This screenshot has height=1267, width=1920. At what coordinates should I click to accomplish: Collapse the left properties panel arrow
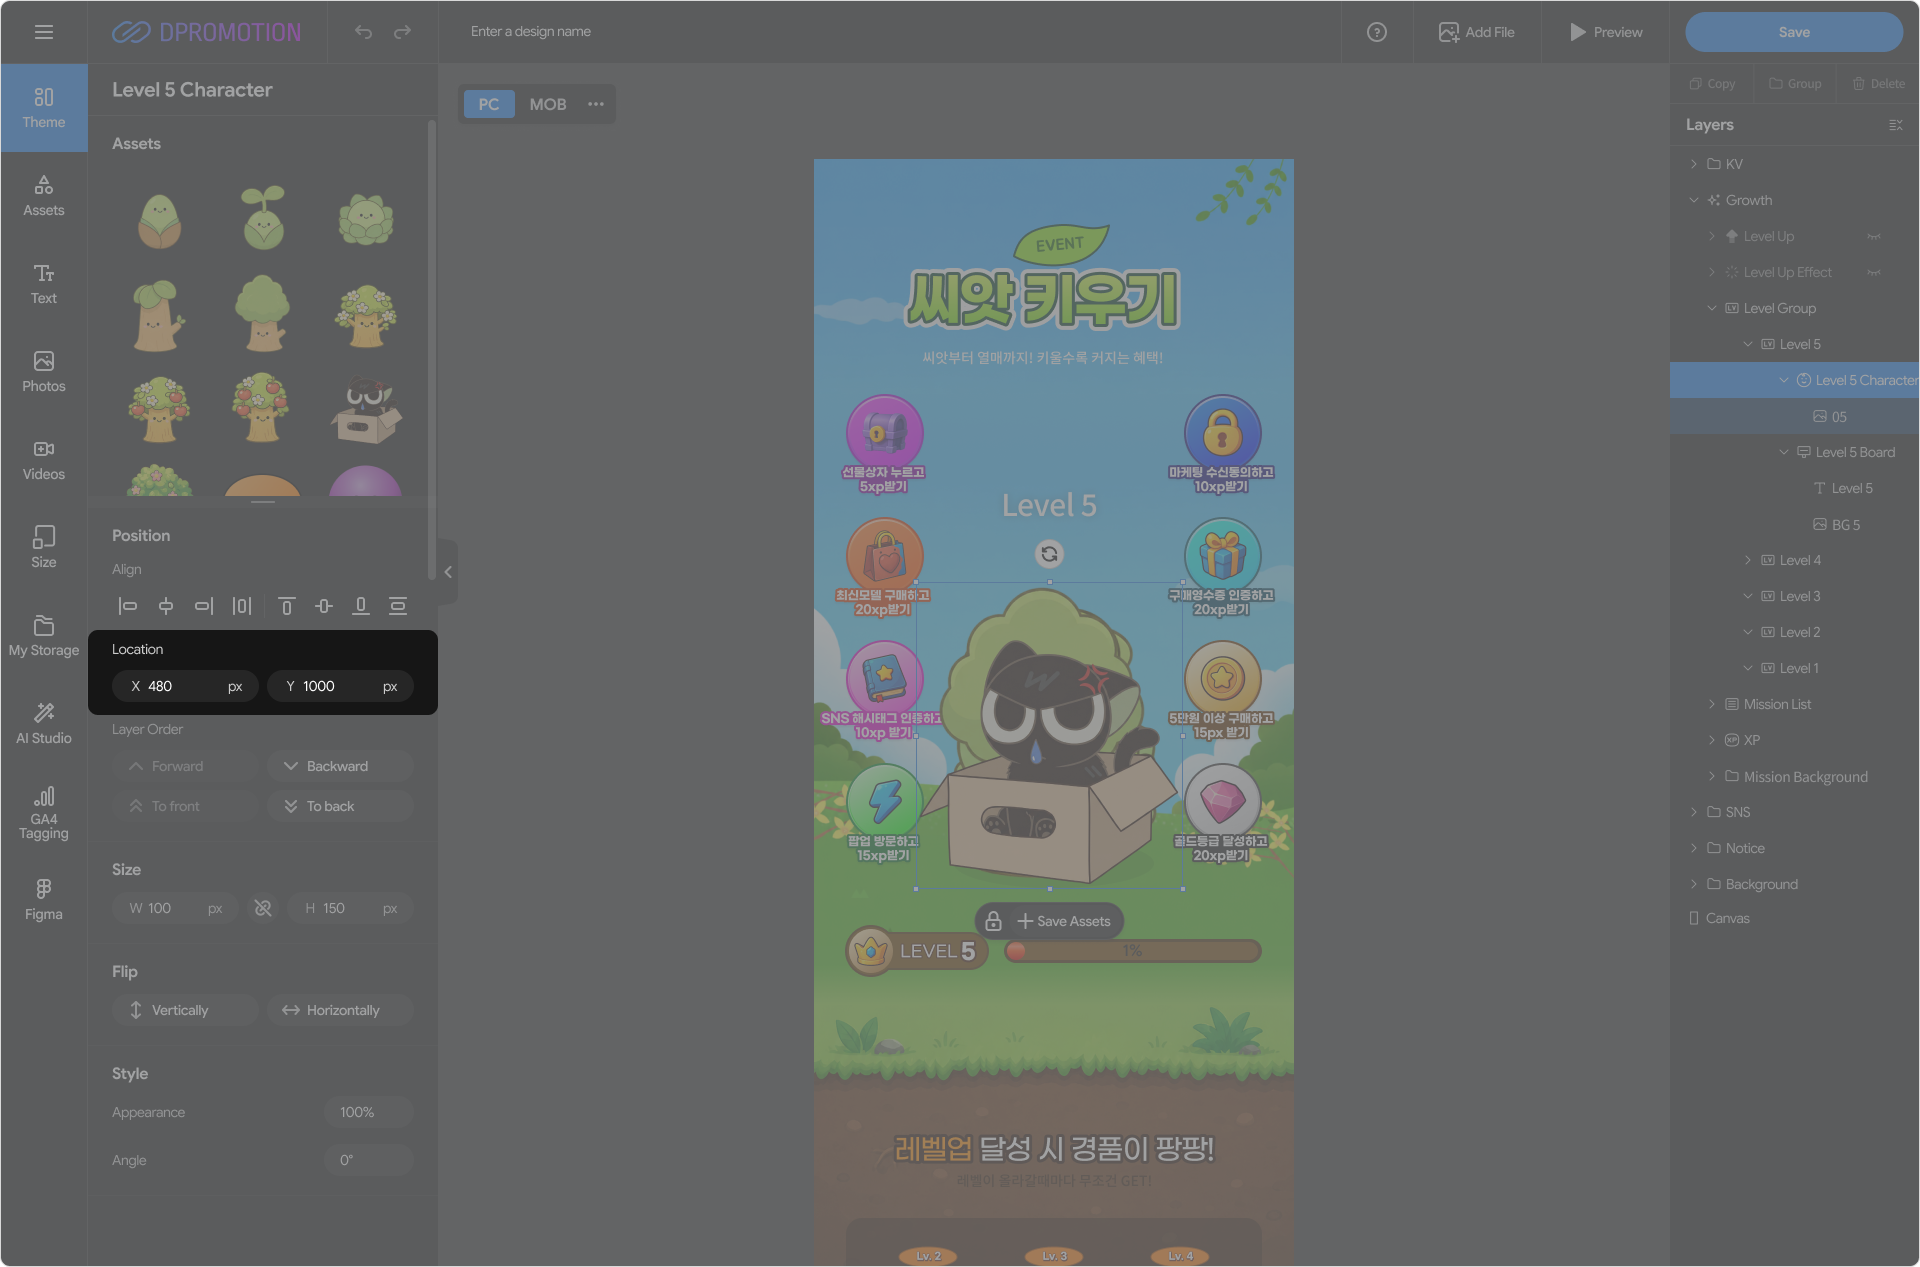pos(448,572)
